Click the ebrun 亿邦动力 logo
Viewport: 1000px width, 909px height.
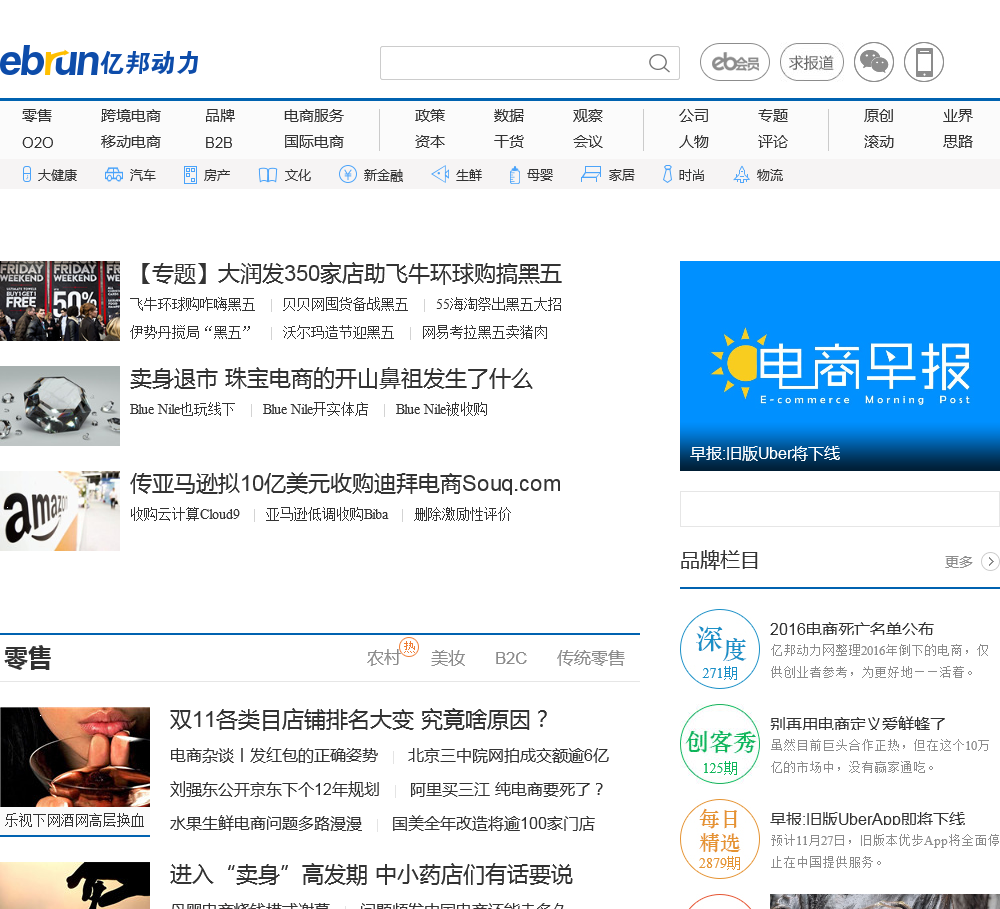point(100,62)
